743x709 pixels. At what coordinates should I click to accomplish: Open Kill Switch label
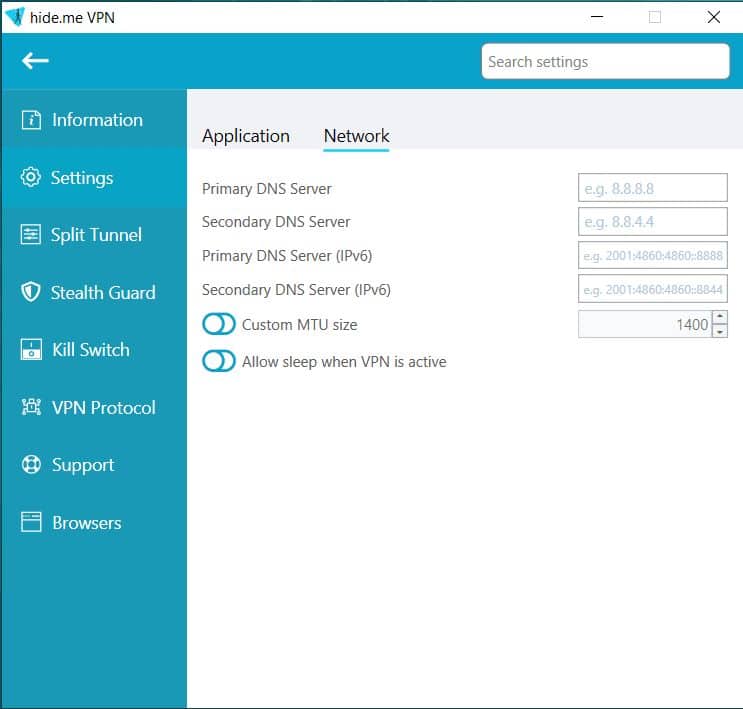tap(91, 350)
